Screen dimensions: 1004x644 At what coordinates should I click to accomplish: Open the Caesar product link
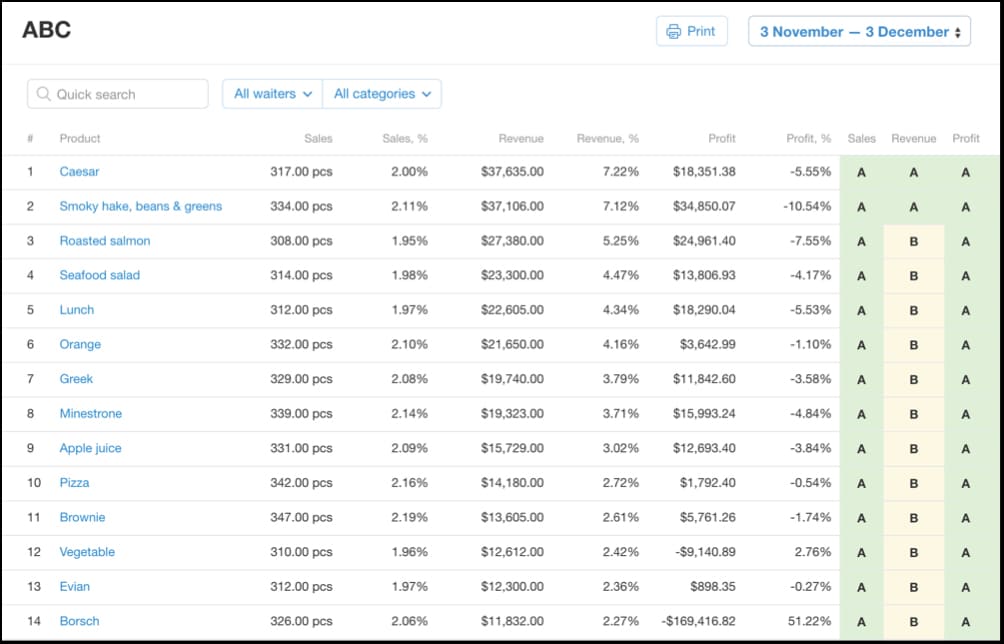(79, 172)
